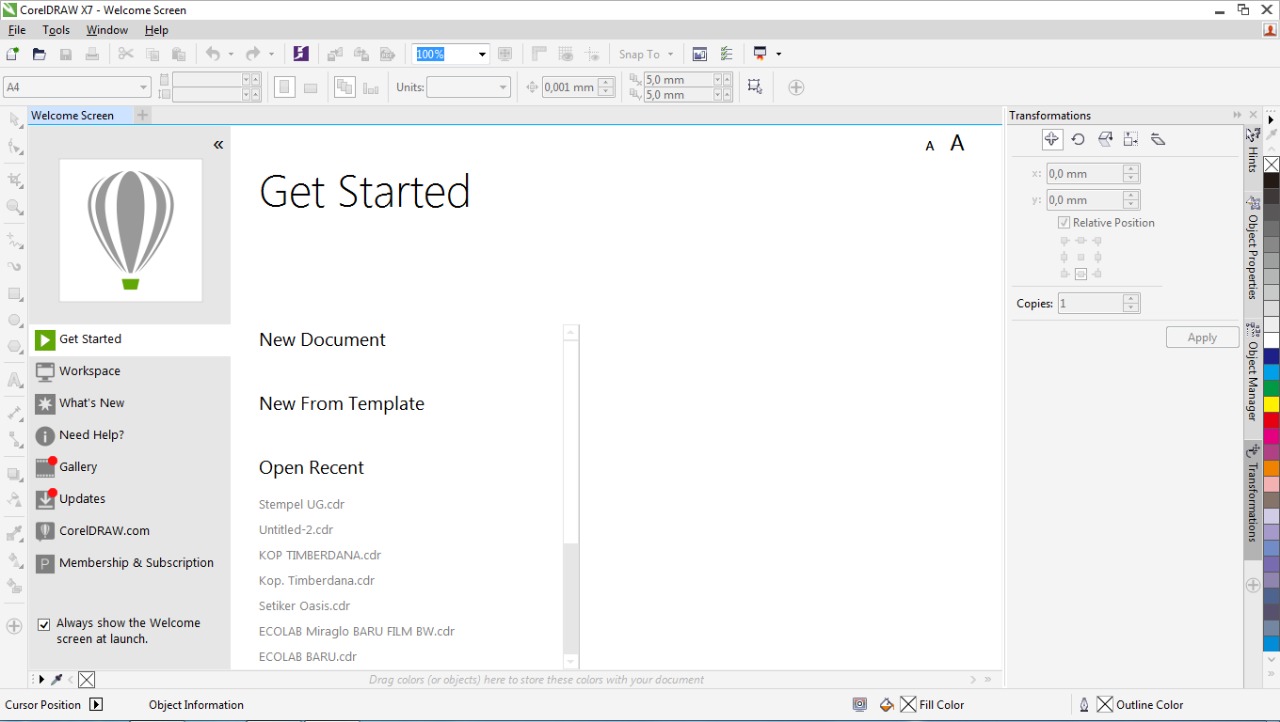
Task: Open the document palette flyout arrow
Action: point(41,680)
